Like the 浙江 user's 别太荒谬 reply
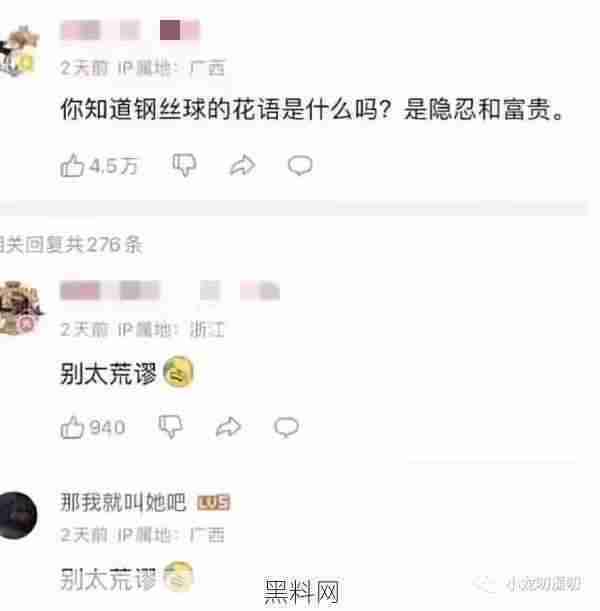The height and width of the screenshot is (611, 600). (72, 427)
